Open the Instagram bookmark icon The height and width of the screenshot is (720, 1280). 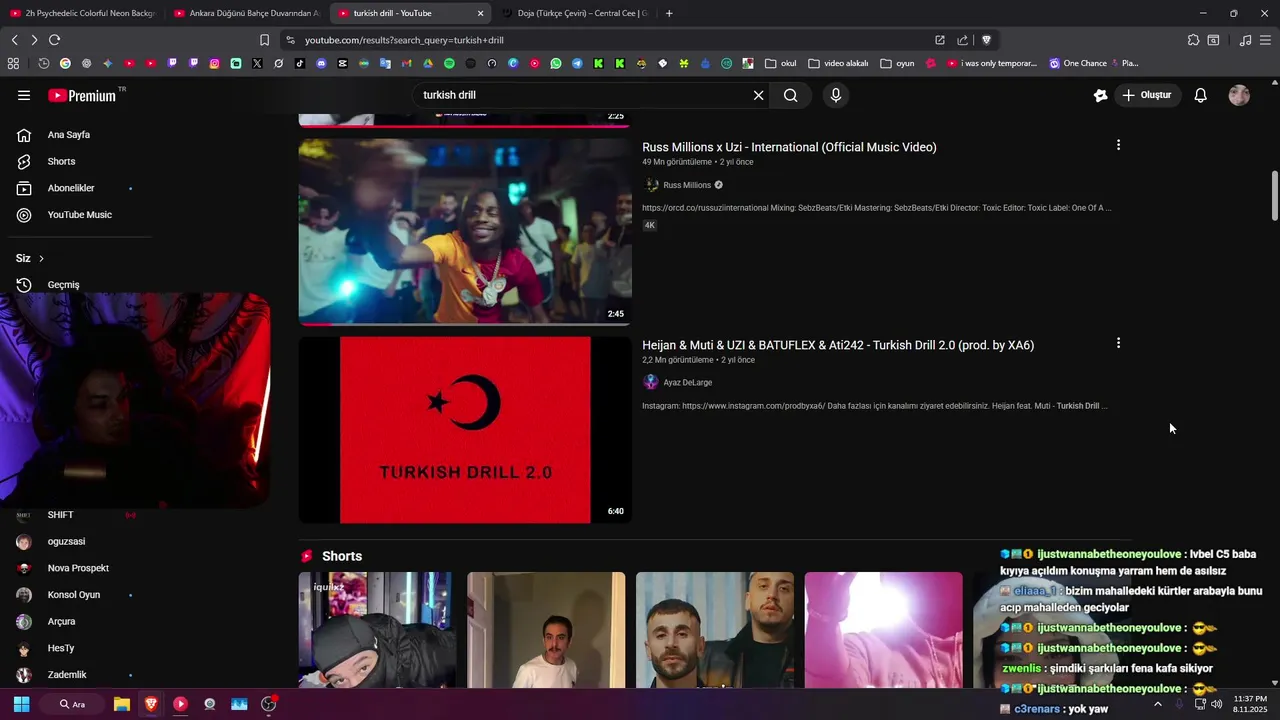pos(214,63)
